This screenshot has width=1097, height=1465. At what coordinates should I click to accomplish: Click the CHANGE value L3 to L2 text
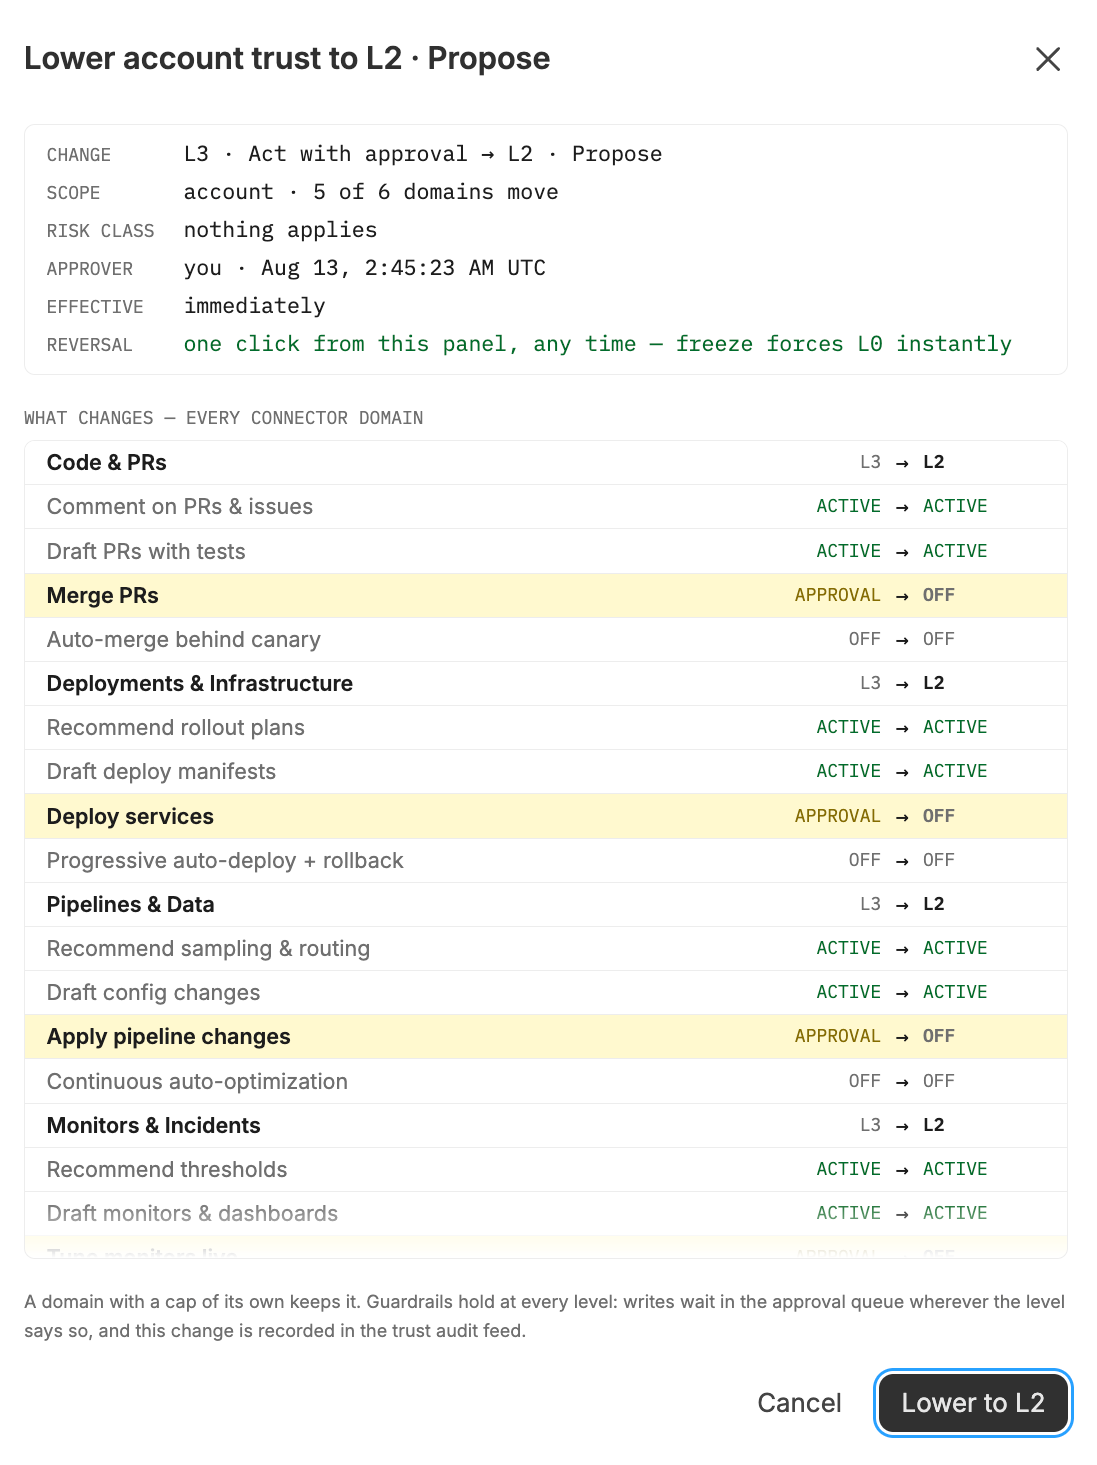[422, 154]
